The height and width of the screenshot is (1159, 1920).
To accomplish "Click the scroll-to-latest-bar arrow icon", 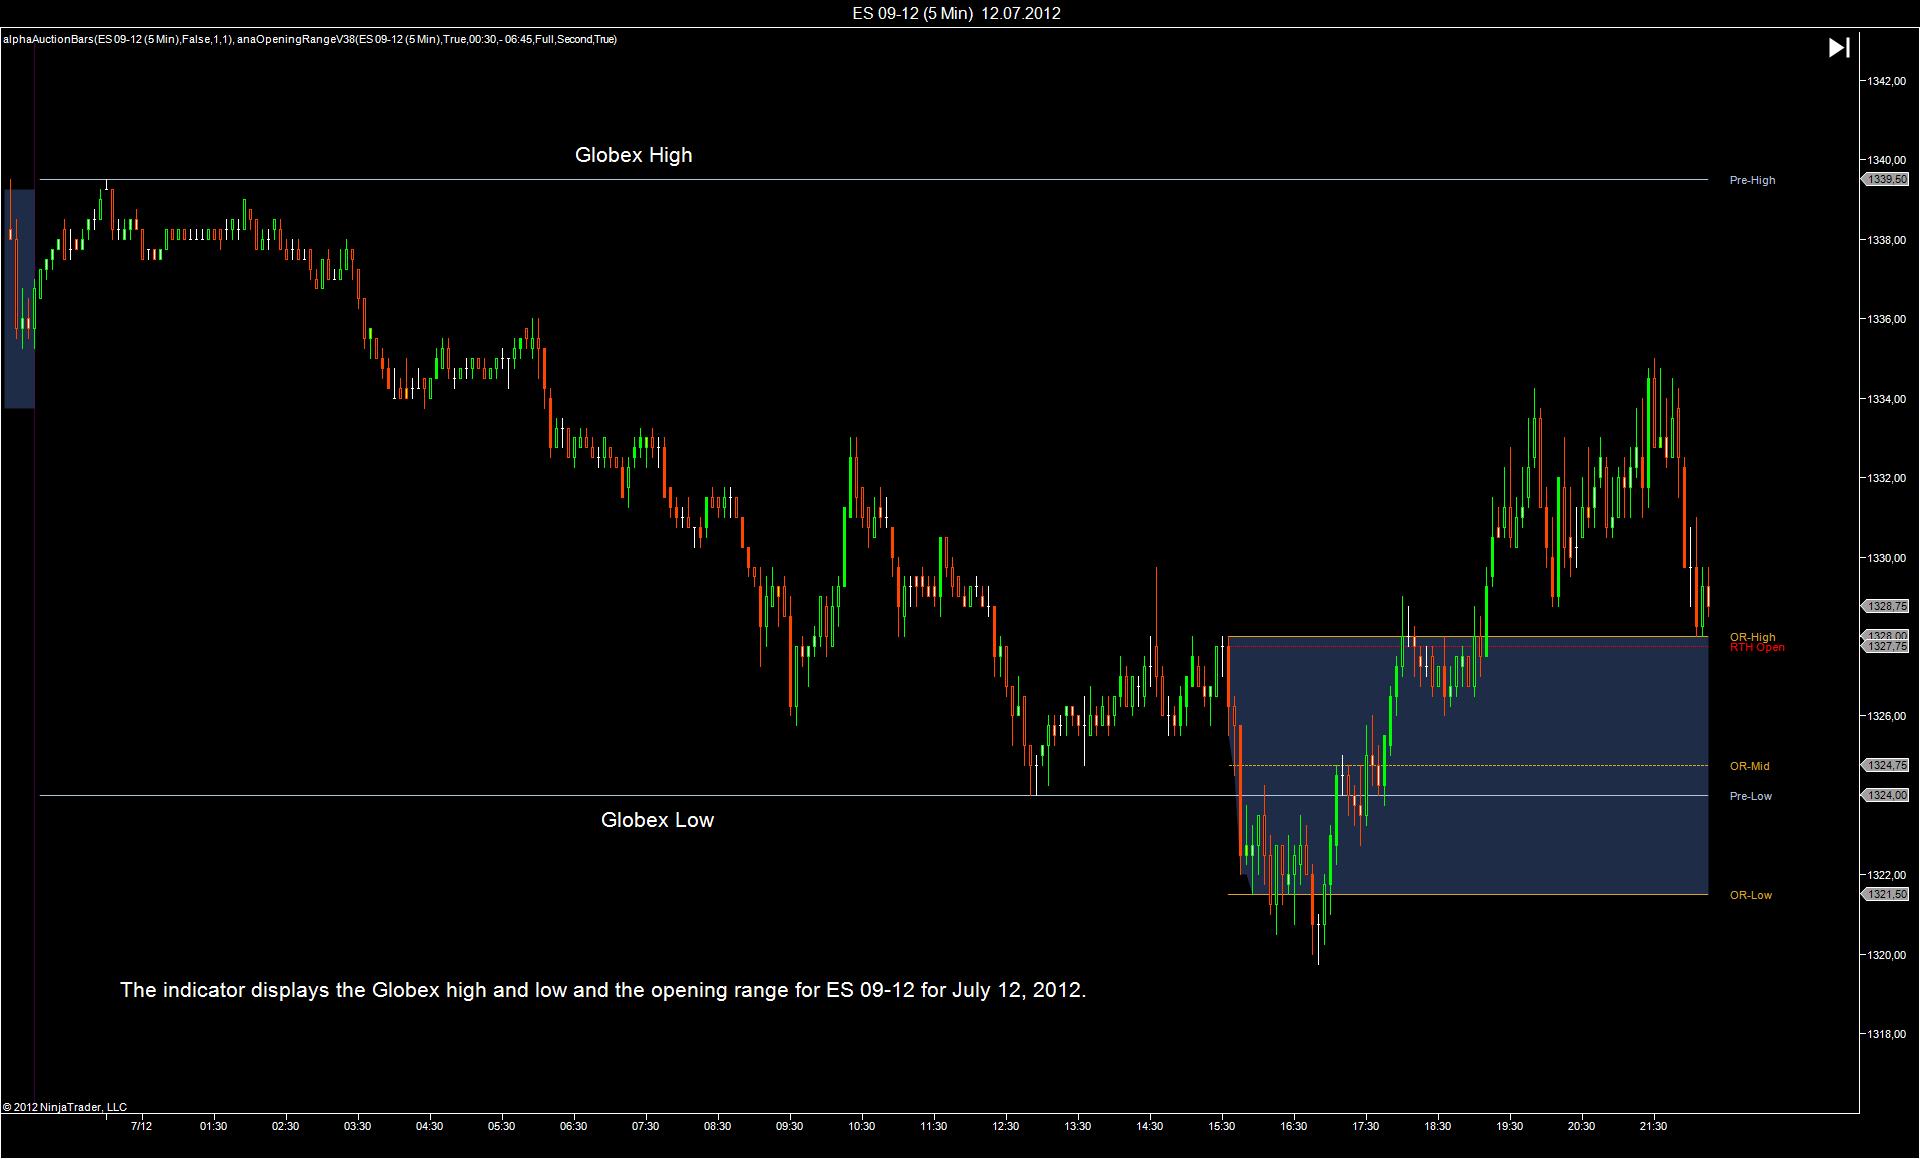I will (1838, 48).
